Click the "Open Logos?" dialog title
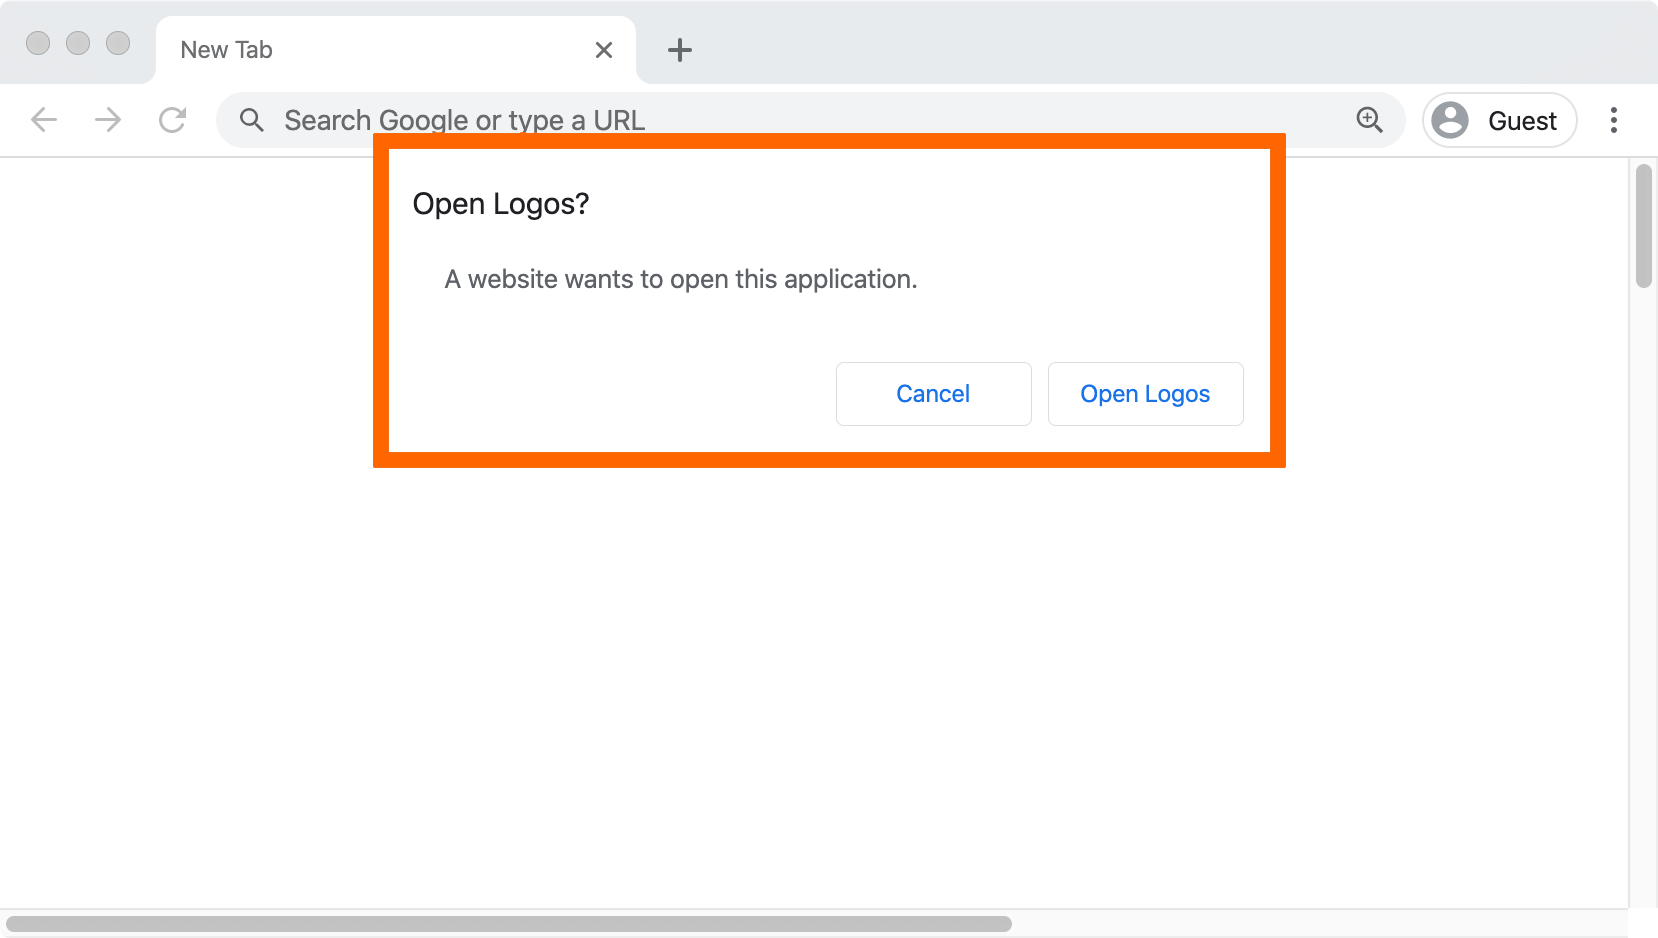 501,204
